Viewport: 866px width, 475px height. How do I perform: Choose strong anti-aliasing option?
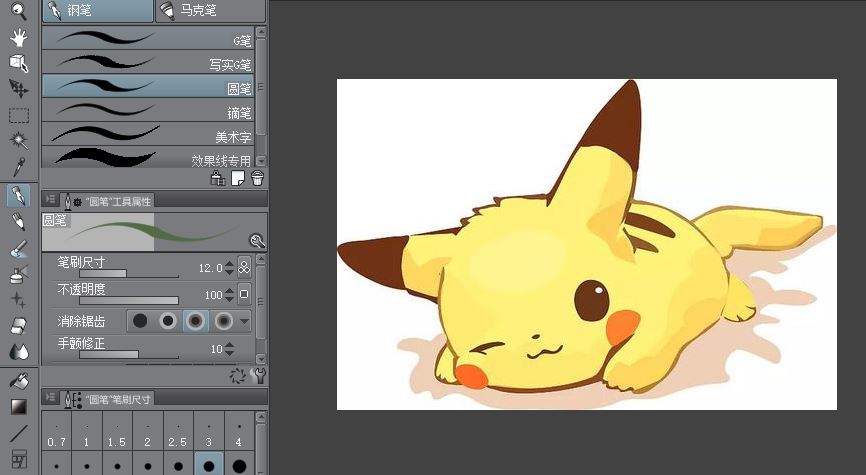[224, 321]
